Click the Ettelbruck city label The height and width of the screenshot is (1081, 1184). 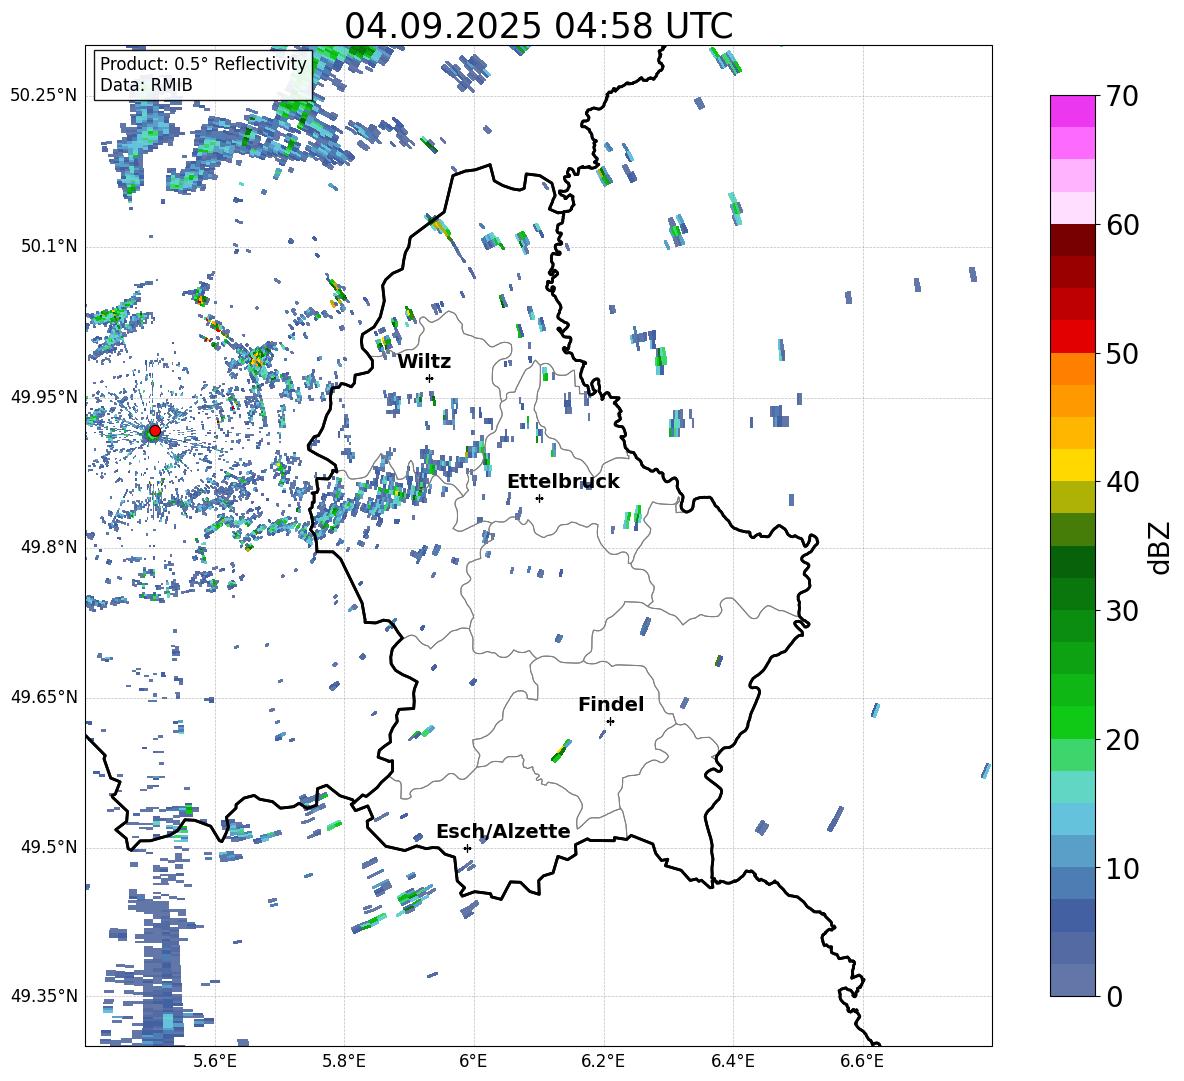[x=563, y=482]
